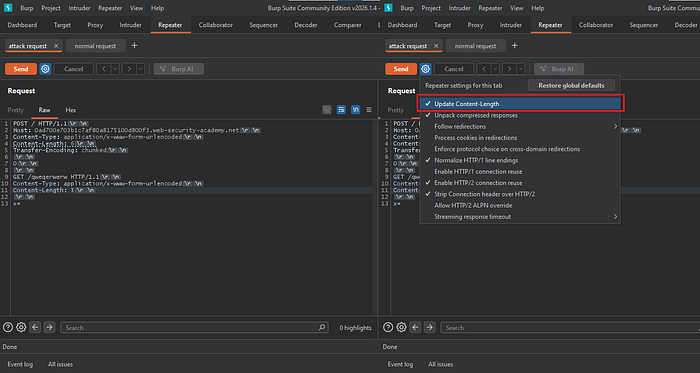Go to previous request in right window history
Viewport: 700px width, 373px height.
click(484, 69)
